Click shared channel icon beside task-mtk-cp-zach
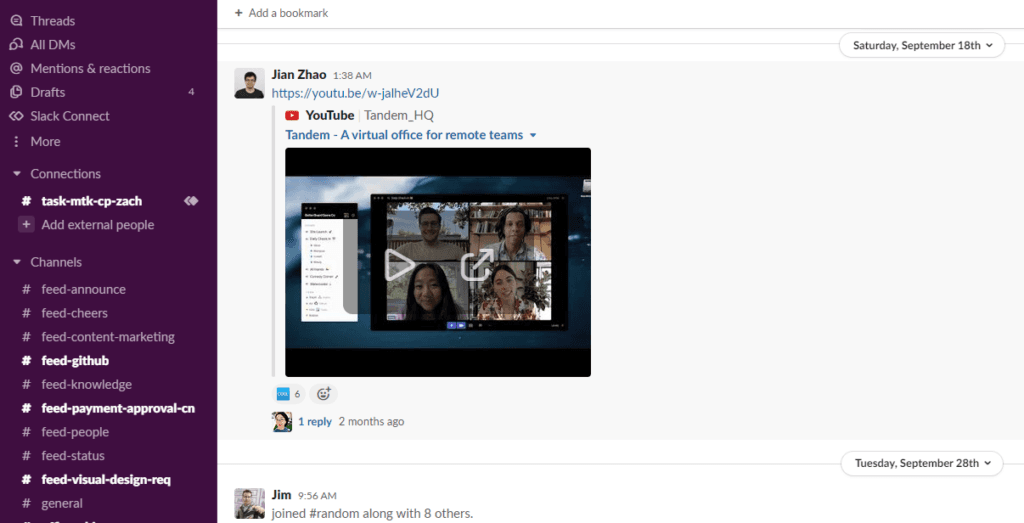This screenshot has height=523, width=1024. [191, 200]
